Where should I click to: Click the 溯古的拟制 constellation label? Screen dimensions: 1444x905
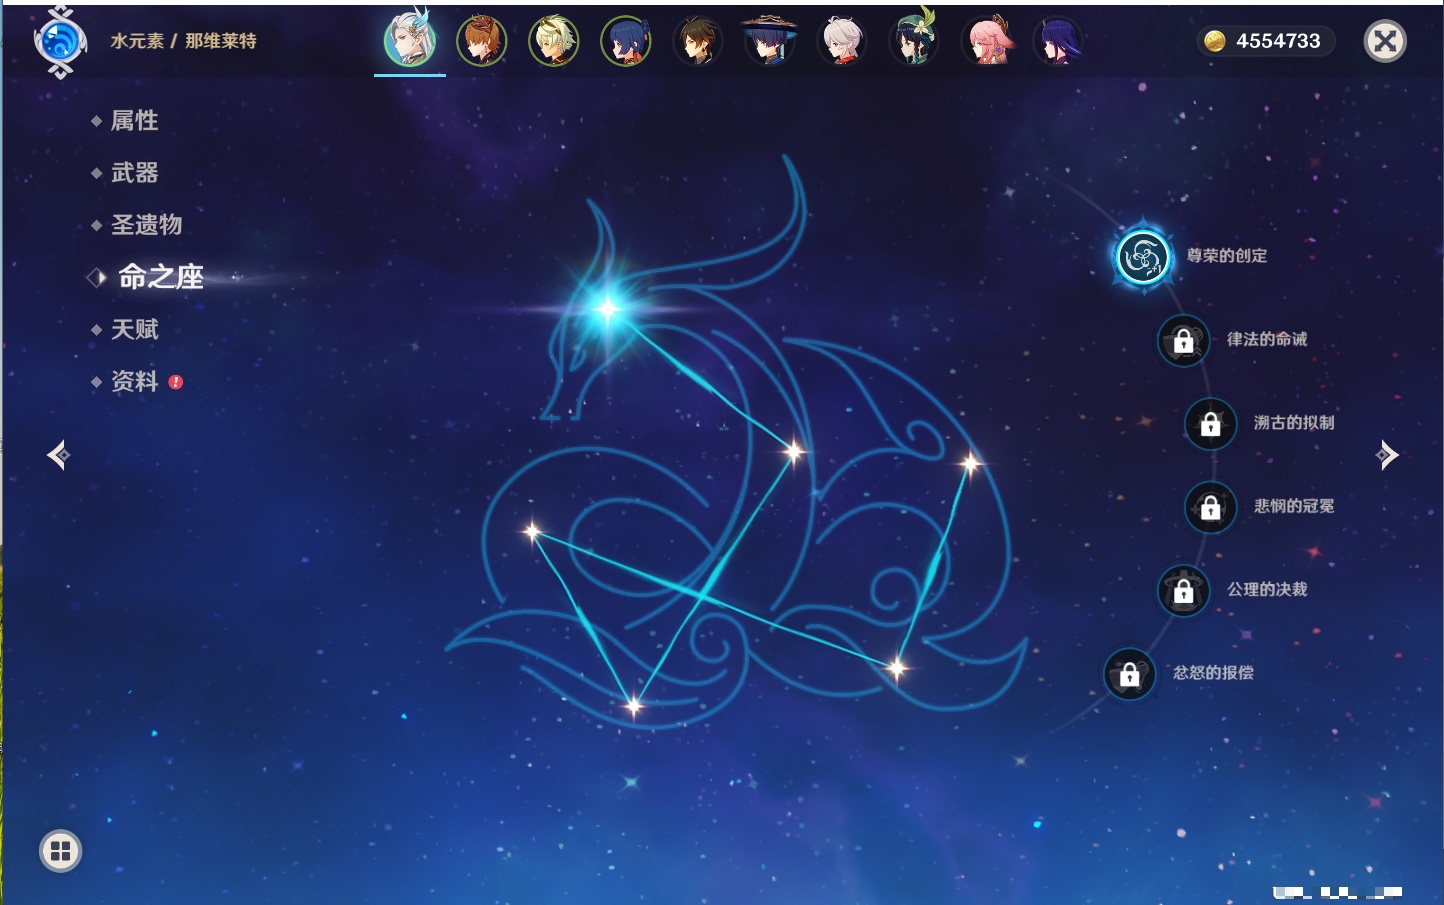point(1294,423)
